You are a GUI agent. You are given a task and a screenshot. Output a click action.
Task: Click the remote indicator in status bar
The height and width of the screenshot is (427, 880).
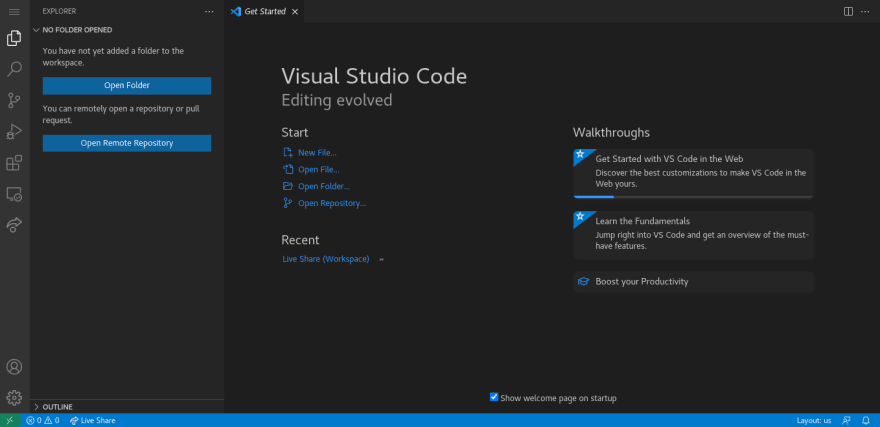(10, 420)
